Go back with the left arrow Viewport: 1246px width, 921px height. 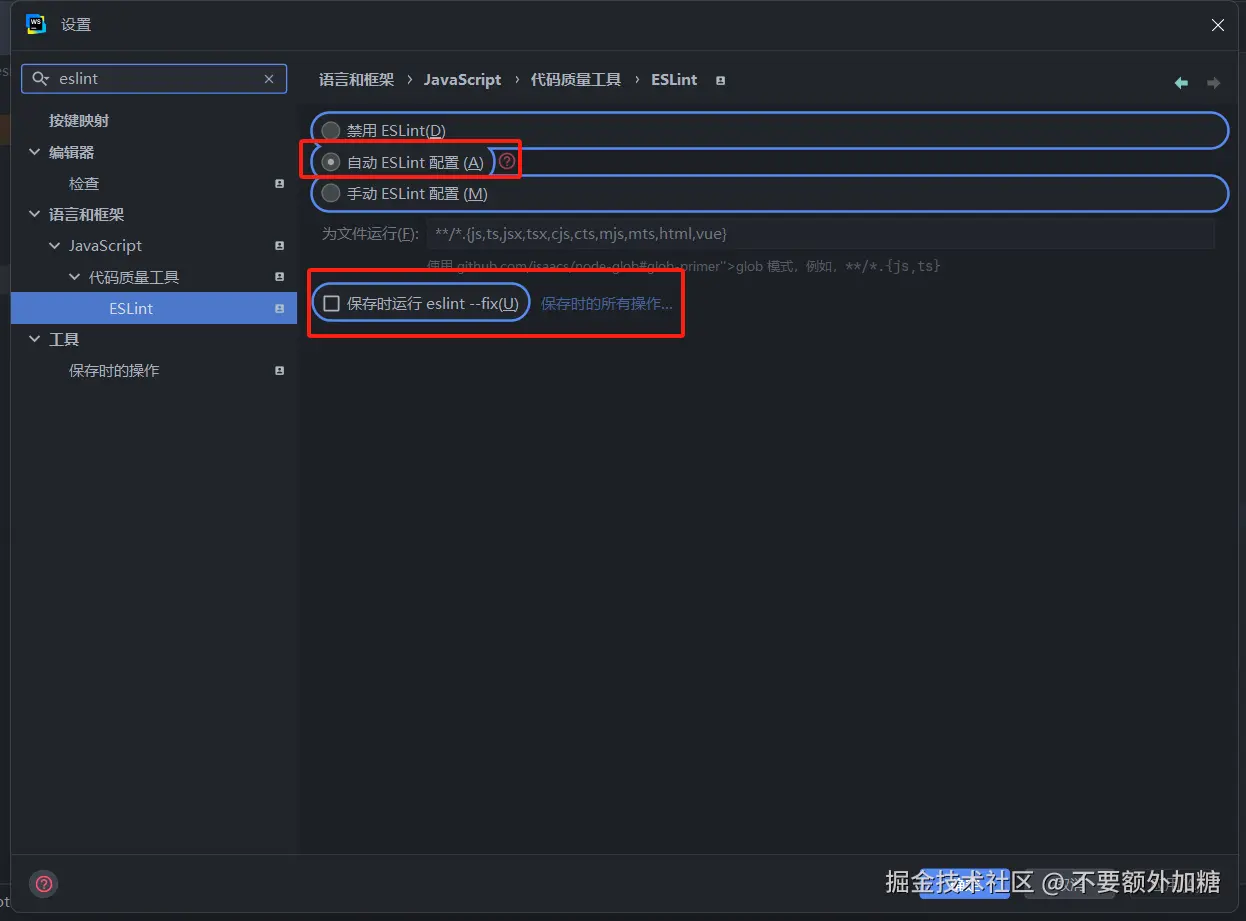pyautogui.click(x=1181, y=83)
